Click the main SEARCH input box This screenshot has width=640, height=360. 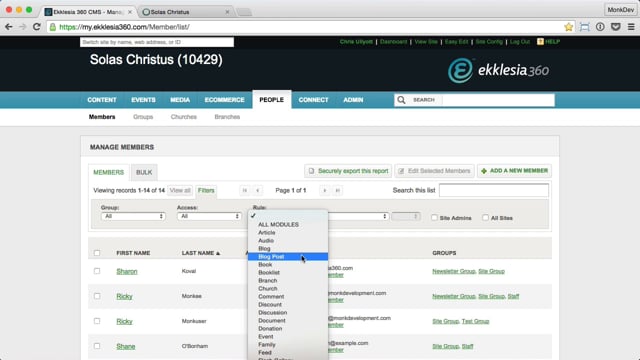click(498, 100)
